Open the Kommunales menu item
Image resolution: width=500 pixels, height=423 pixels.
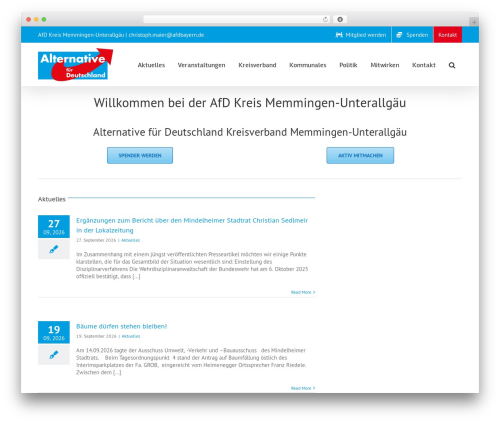point(308,65)
